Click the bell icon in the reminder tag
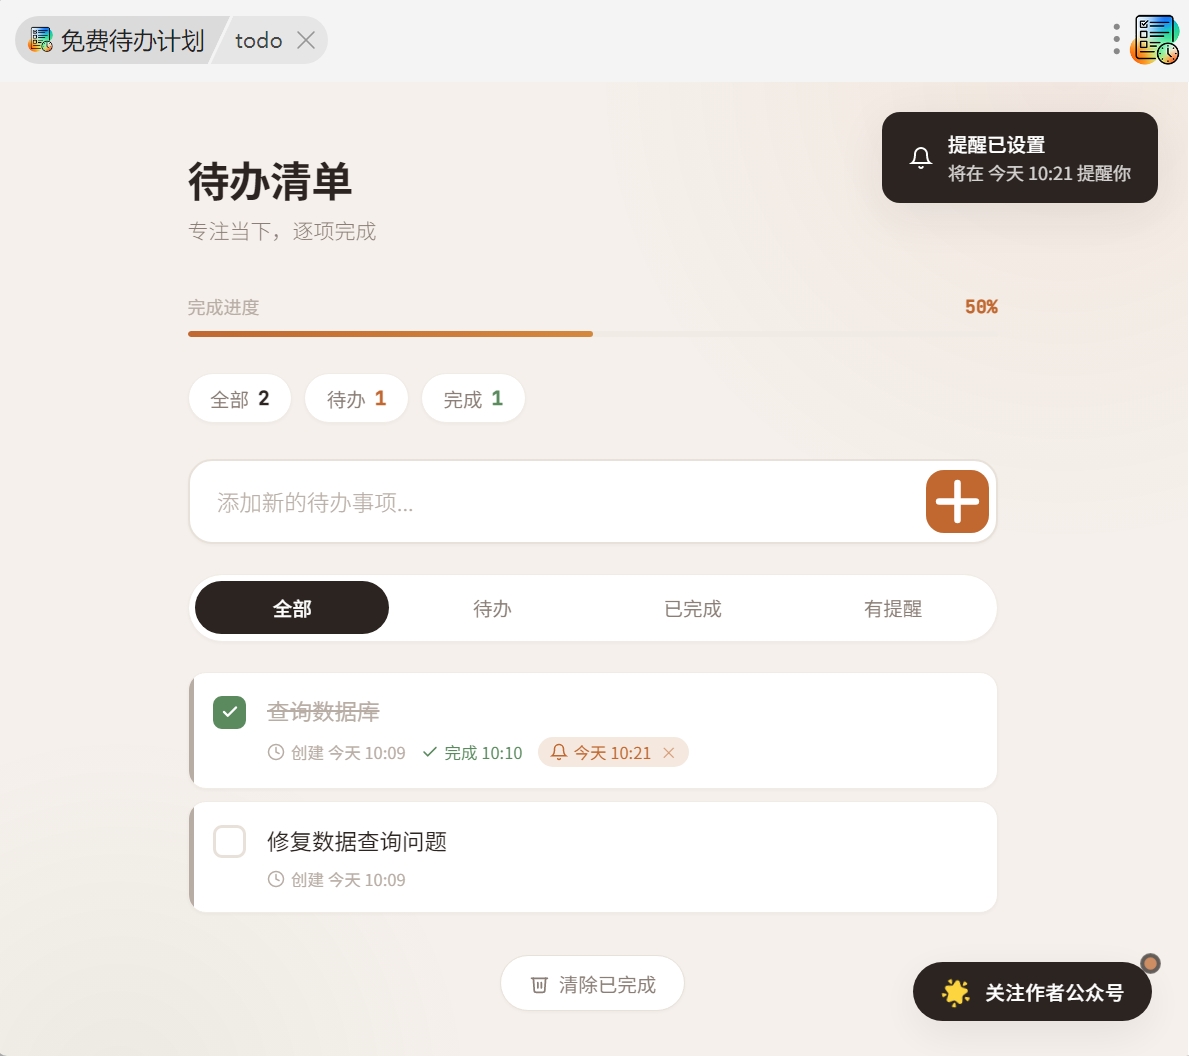 pos(559,752)
